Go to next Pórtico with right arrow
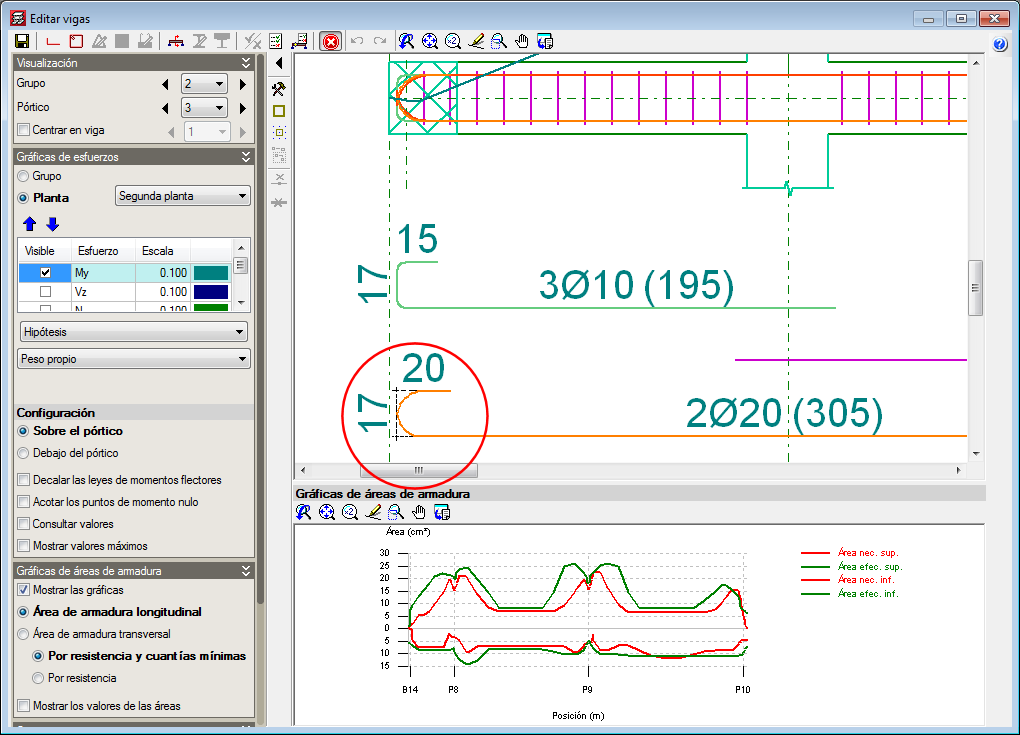The width and height of the screenshot is (1020, 735). (242, 107)
